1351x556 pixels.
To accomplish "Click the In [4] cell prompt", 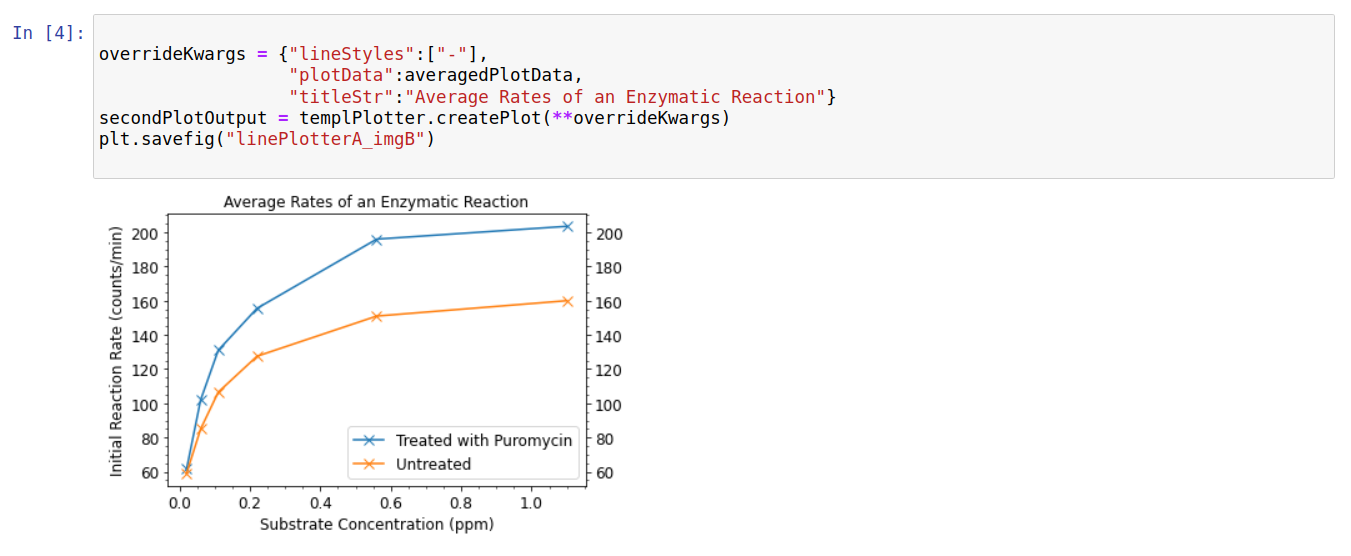I will coord(48,33).
